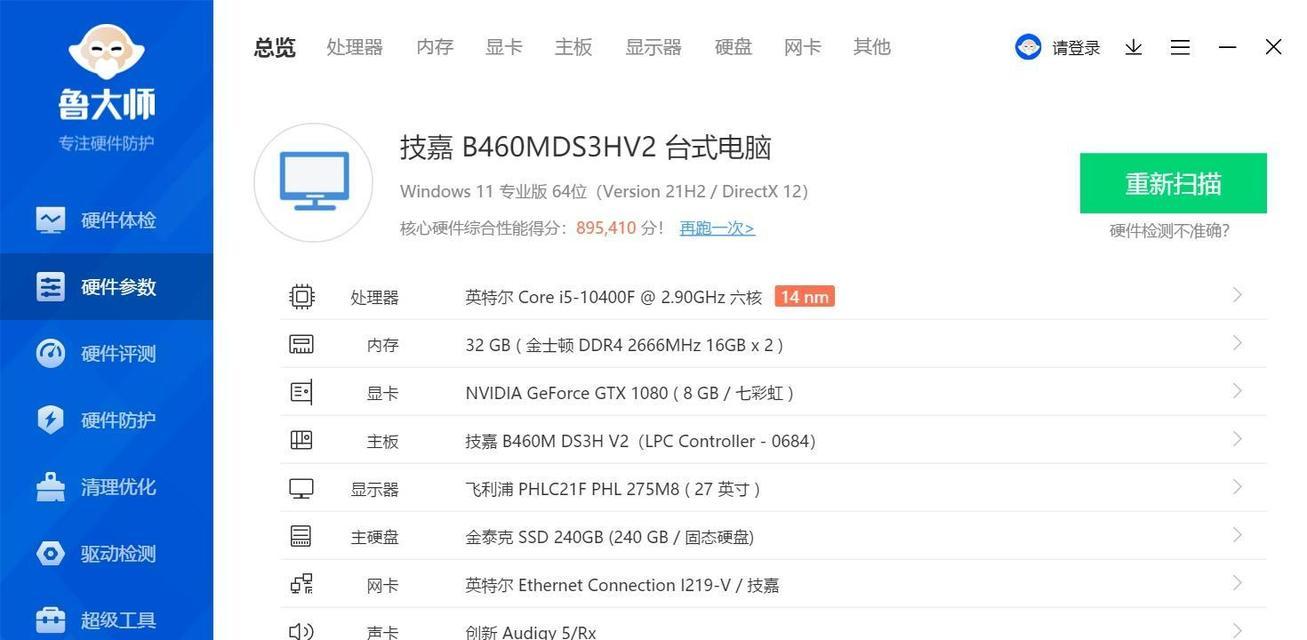Click the 14 nm orange badge
Image resolution: width=1307 pixels, height=640 pixels.
(805, 296)
